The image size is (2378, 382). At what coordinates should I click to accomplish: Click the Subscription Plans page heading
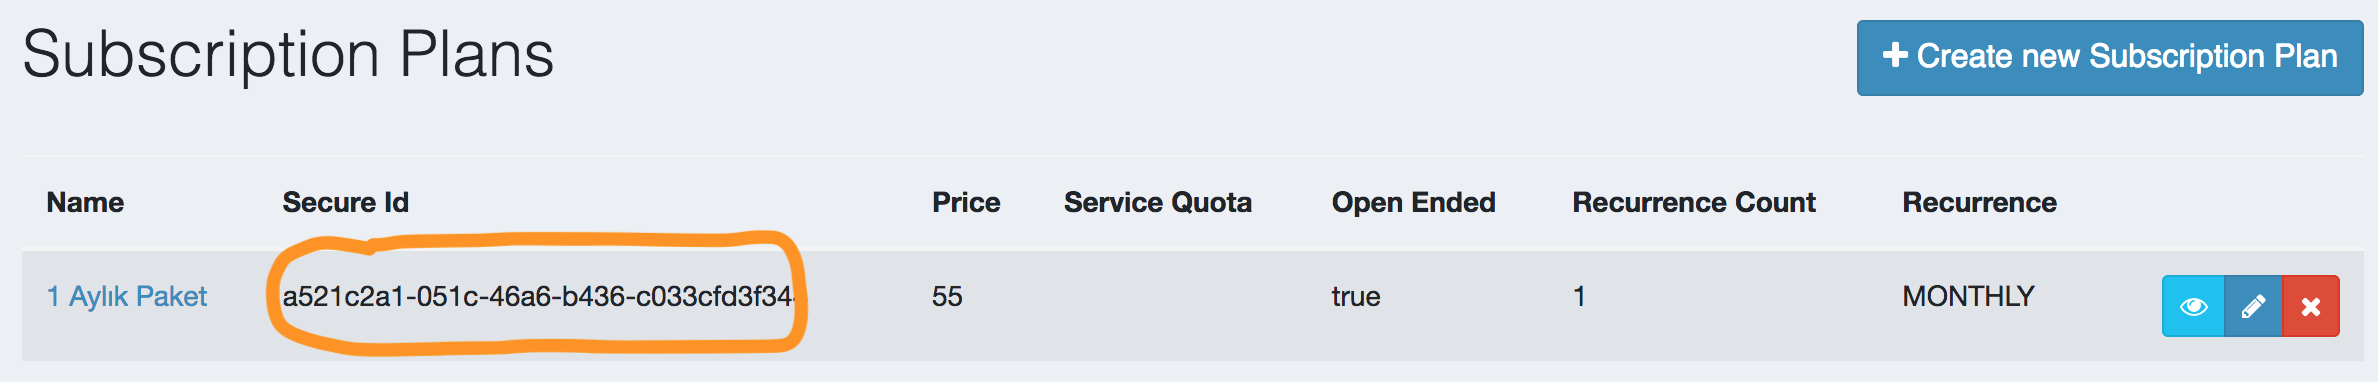288,55
